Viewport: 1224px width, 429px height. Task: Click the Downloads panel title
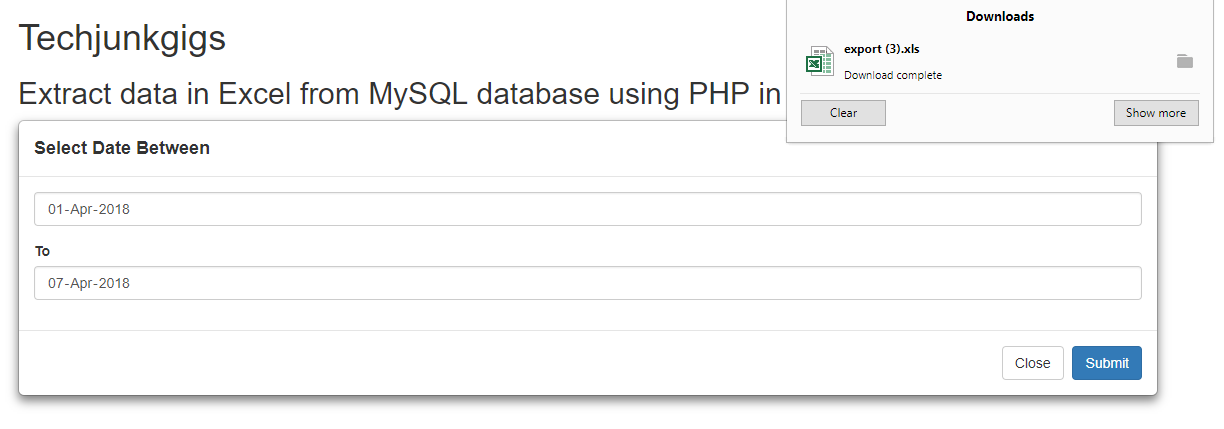(1000, 16)
